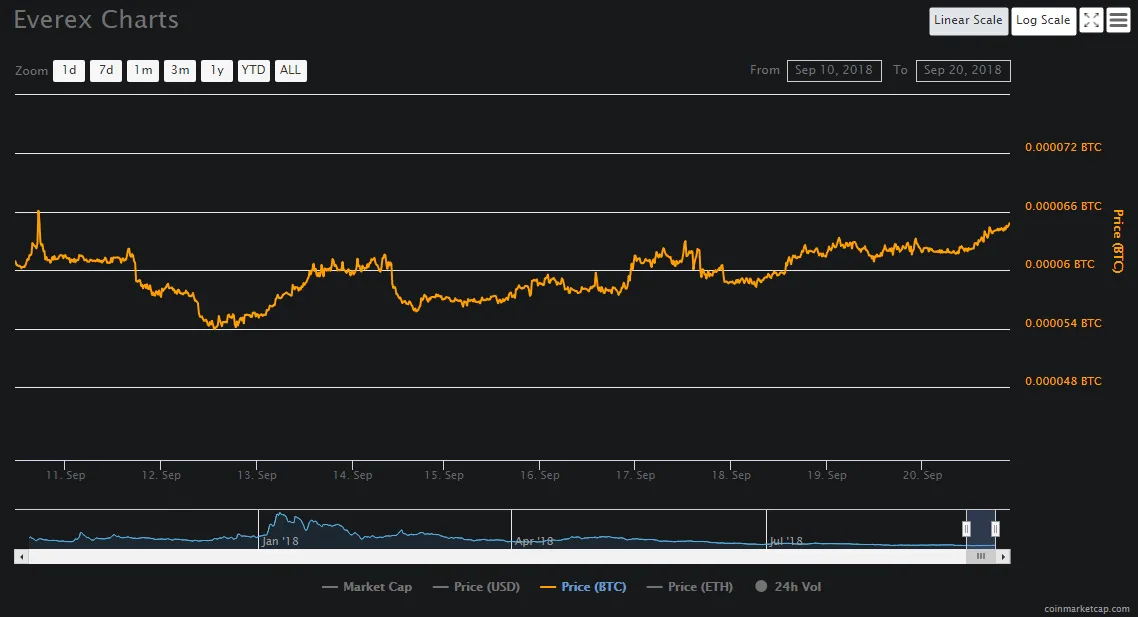The height and width of the screenshot is (617, 1138).
Task: Set zoom range to 3m
Action: (180, 70)
